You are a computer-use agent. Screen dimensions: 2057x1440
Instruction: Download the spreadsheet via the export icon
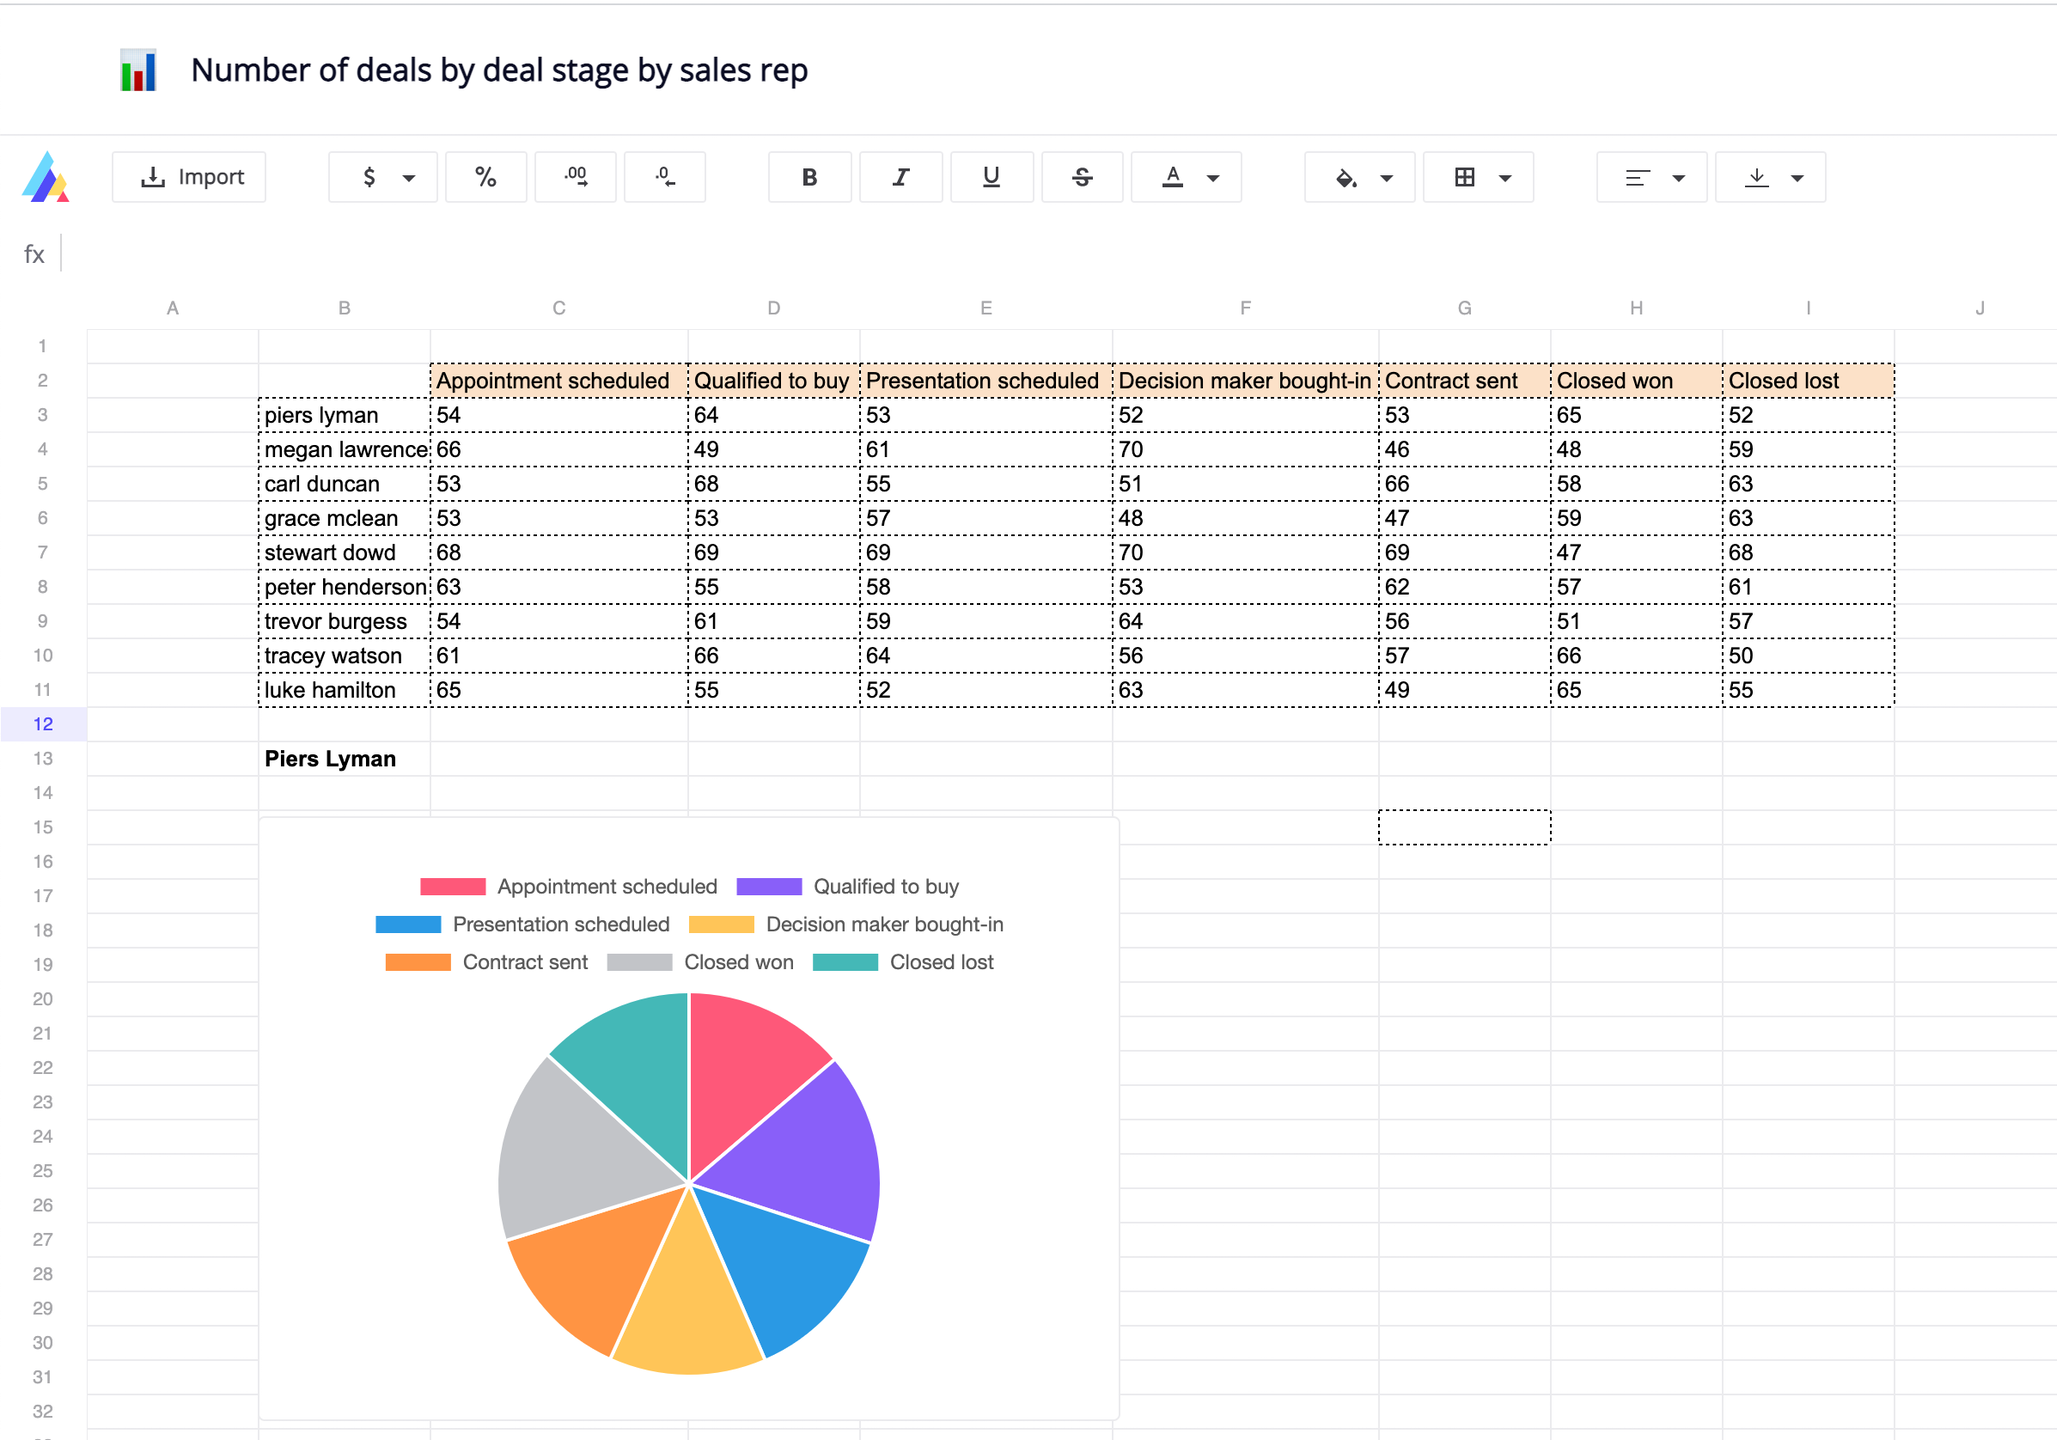coord(1757,176)
